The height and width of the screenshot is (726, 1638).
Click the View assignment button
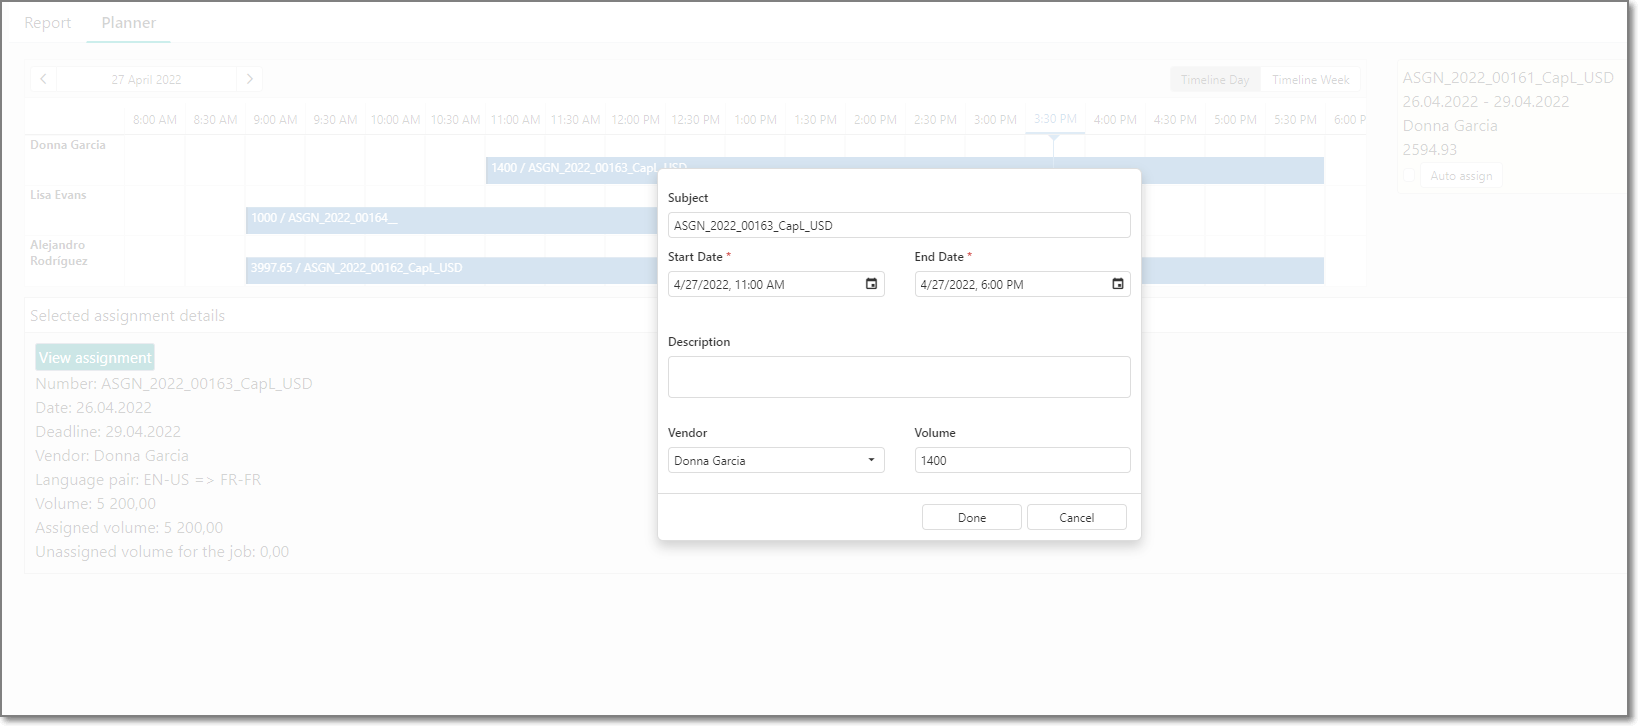pos(95,357)
